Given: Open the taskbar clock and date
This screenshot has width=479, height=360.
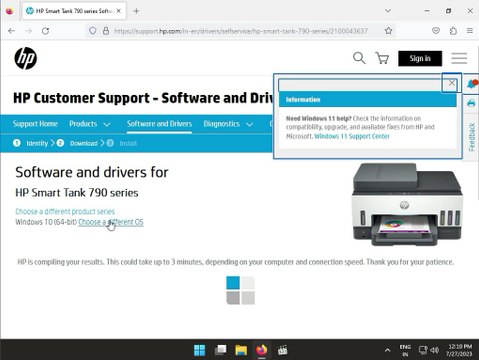Looking at the screenshot, I should (x=460, y=350).
